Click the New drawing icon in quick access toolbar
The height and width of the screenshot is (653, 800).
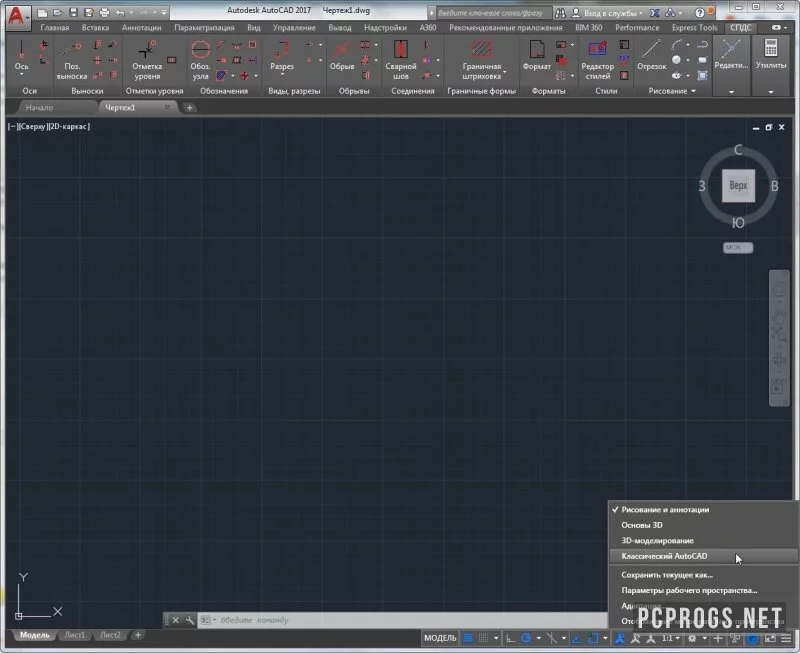(x=43, y=13)
